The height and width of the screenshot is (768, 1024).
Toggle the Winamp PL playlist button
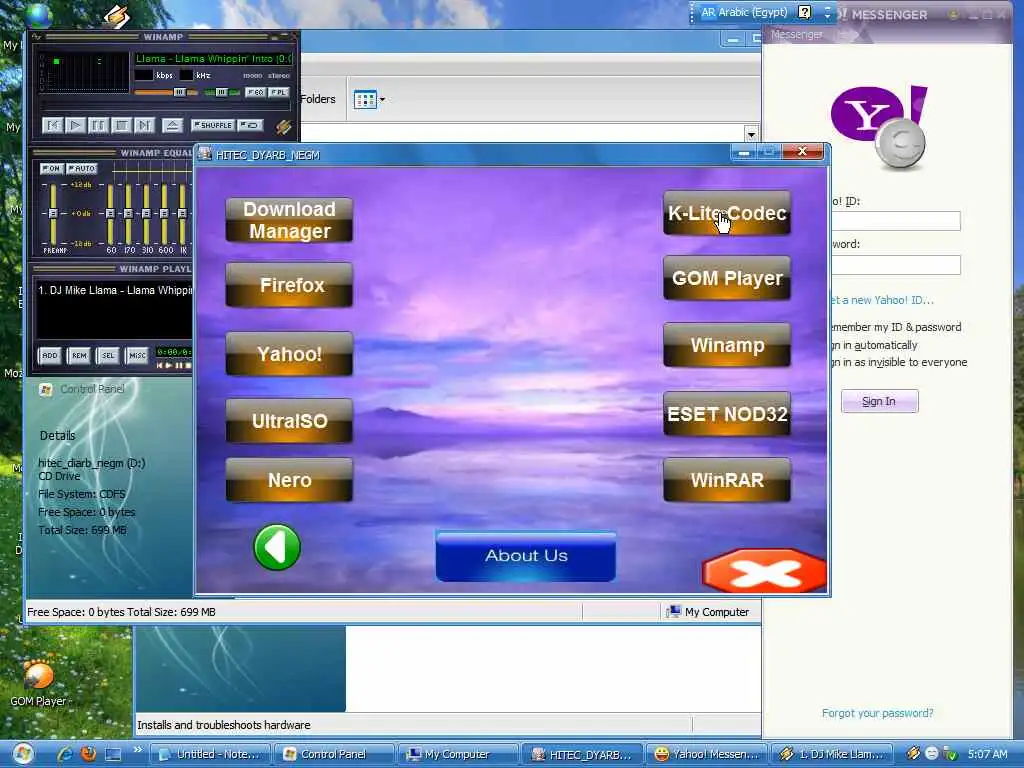279,92
